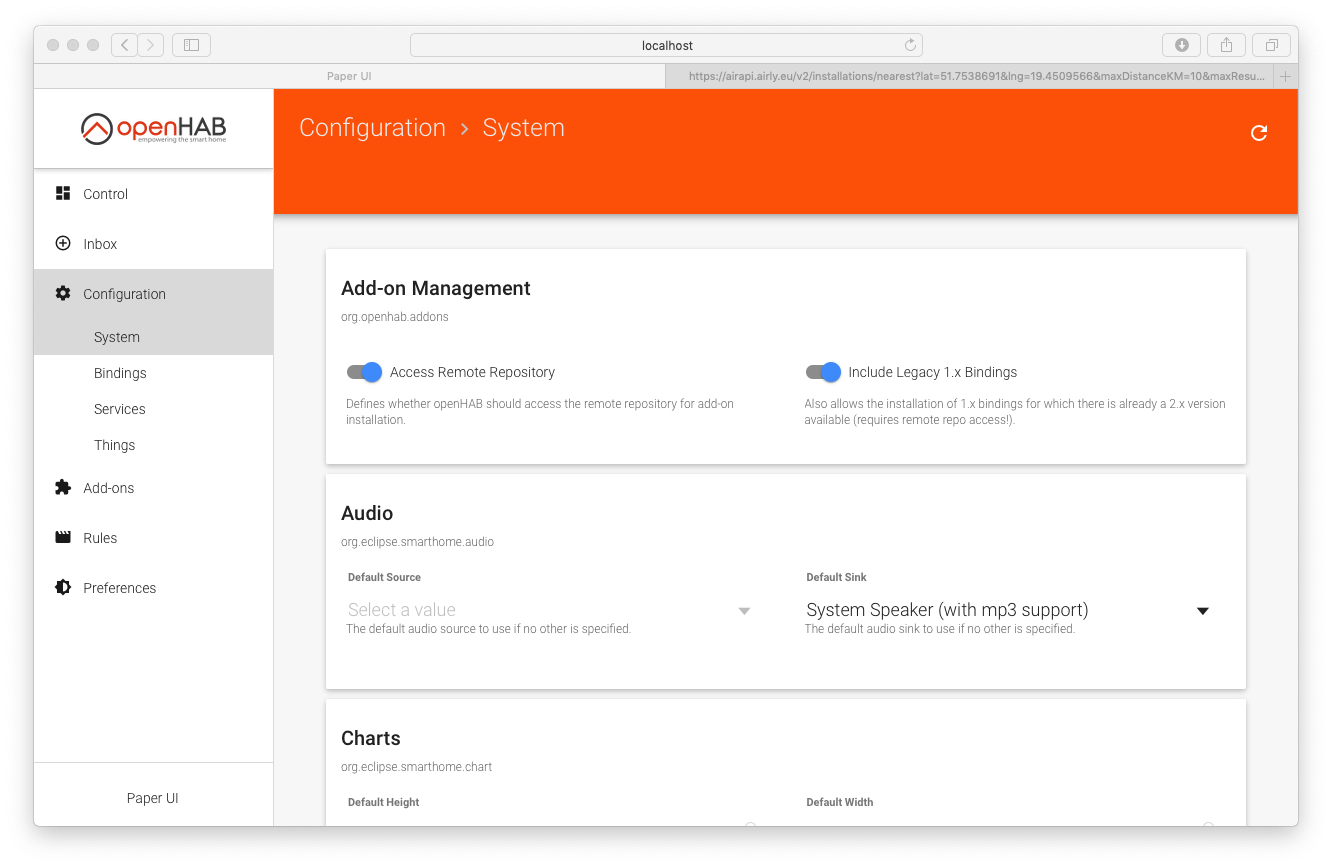Image resolution: width=1332 pixels, height=868 pixels.
Task: Open the Default Source dropdown
Action: (549, 610)
